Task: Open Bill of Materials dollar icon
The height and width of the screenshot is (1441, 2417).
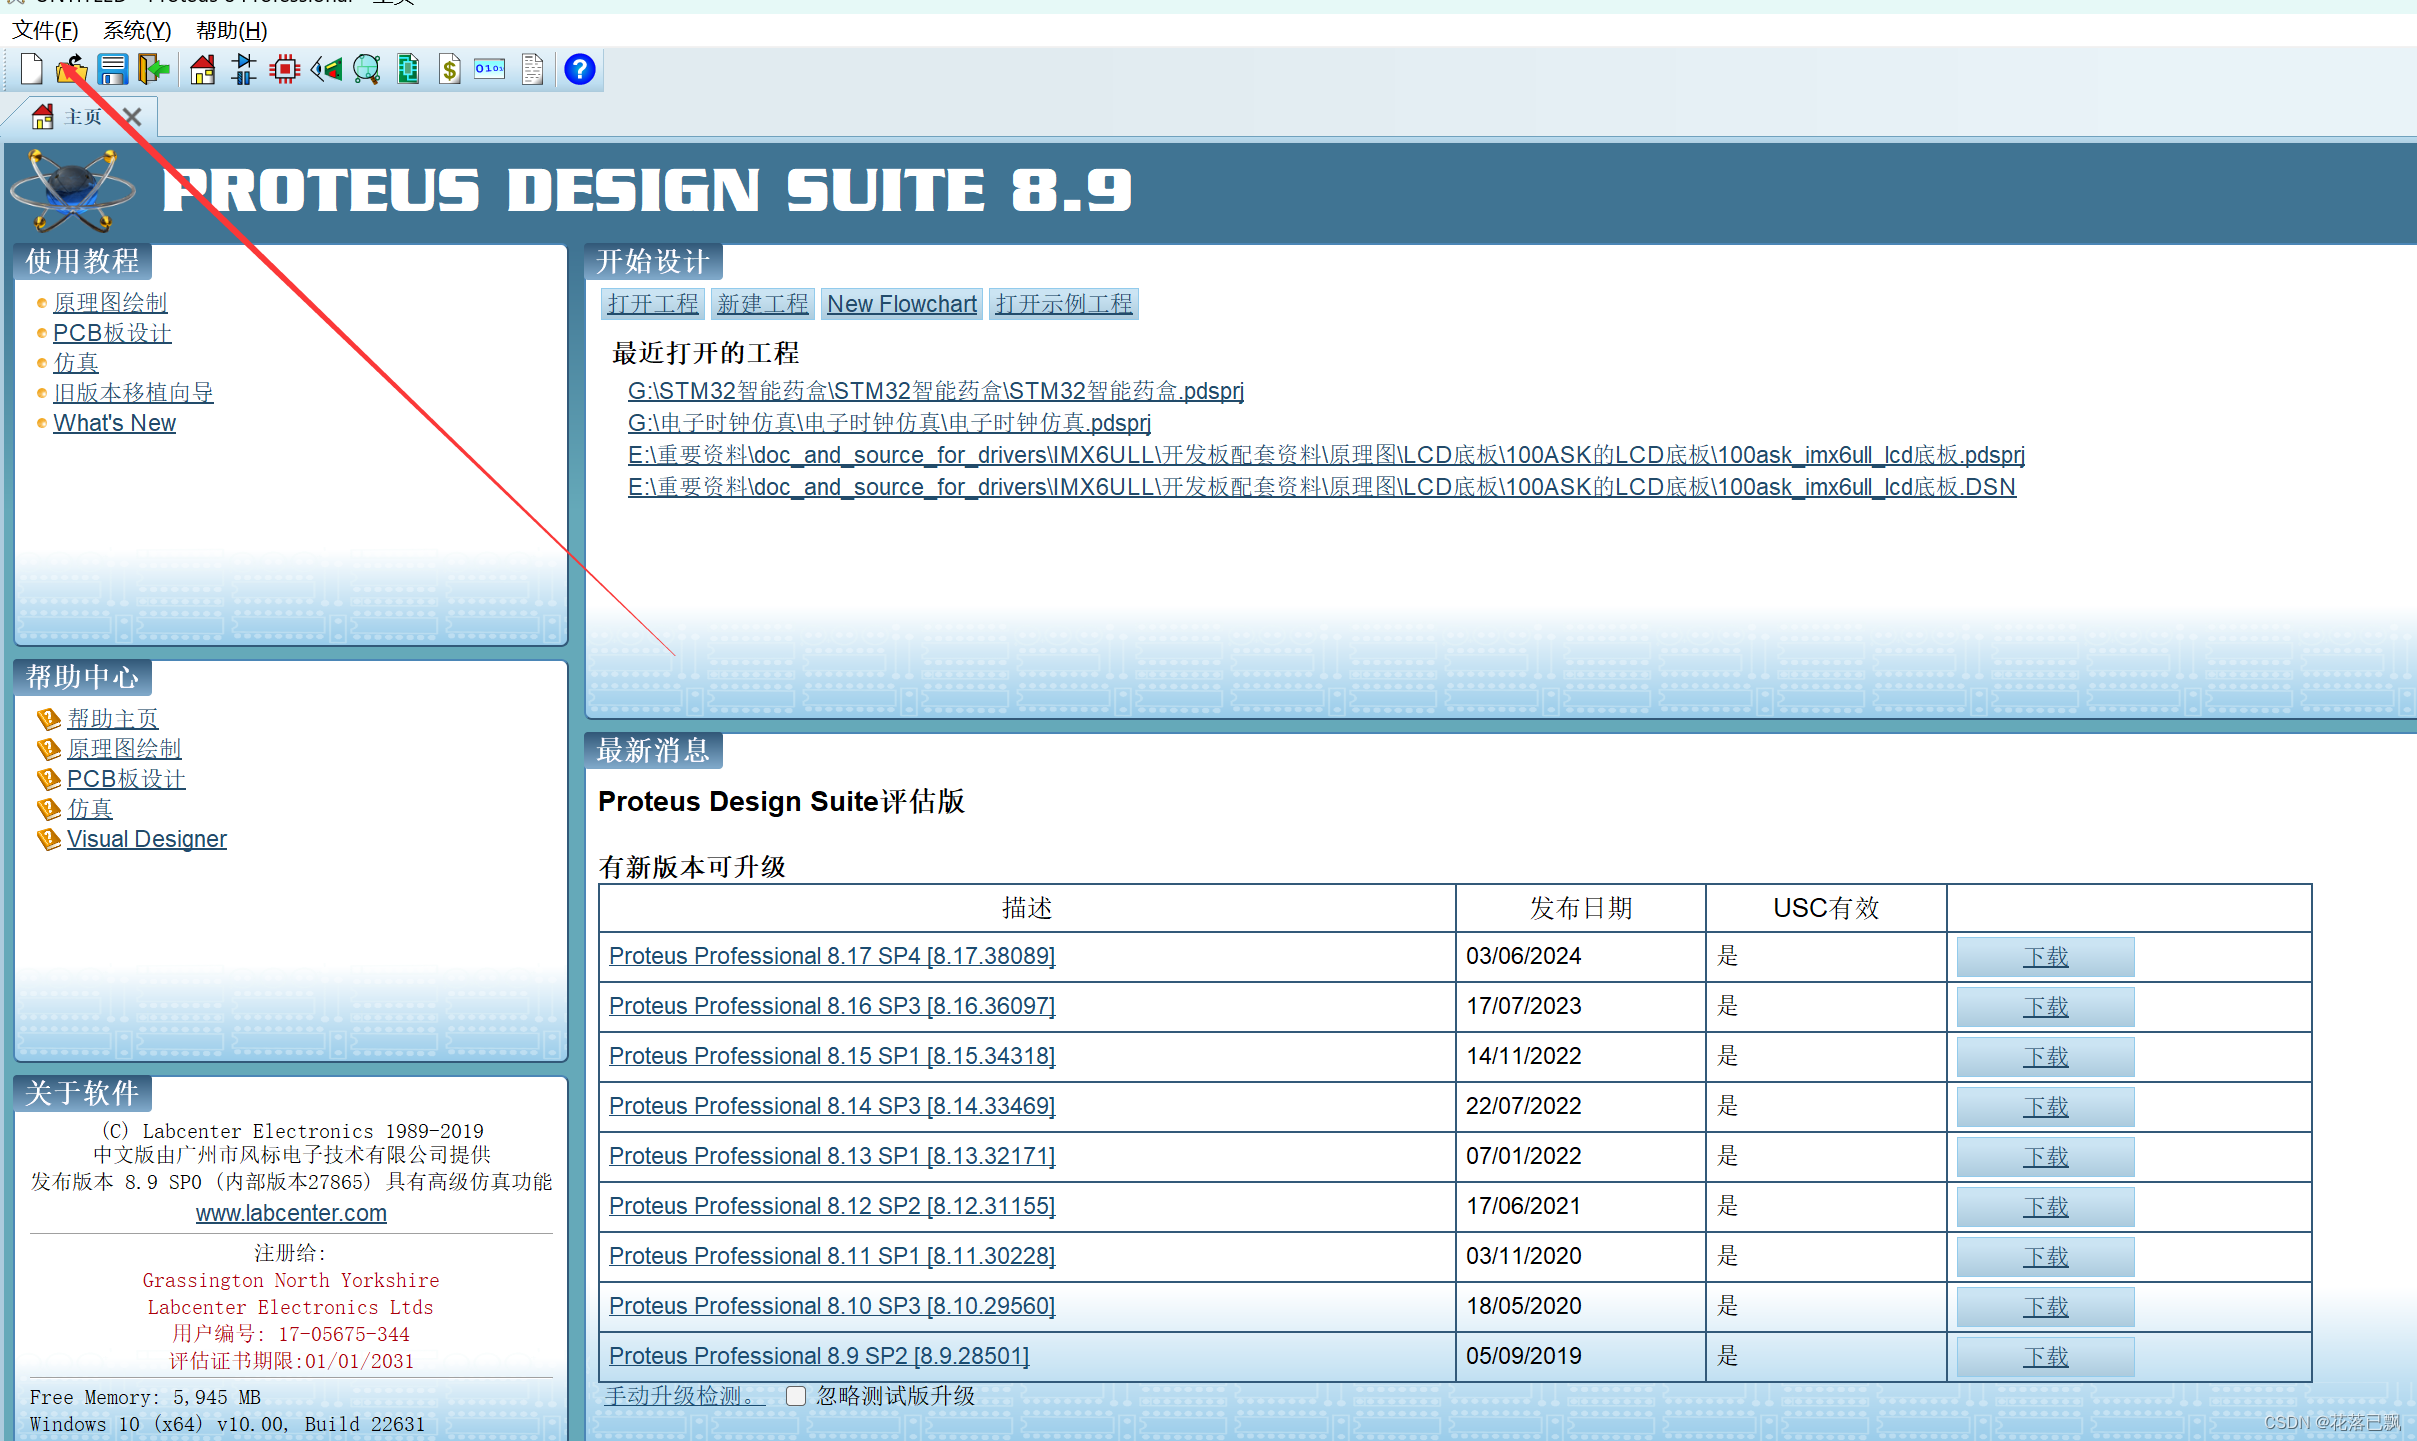Action: point(450,69)
